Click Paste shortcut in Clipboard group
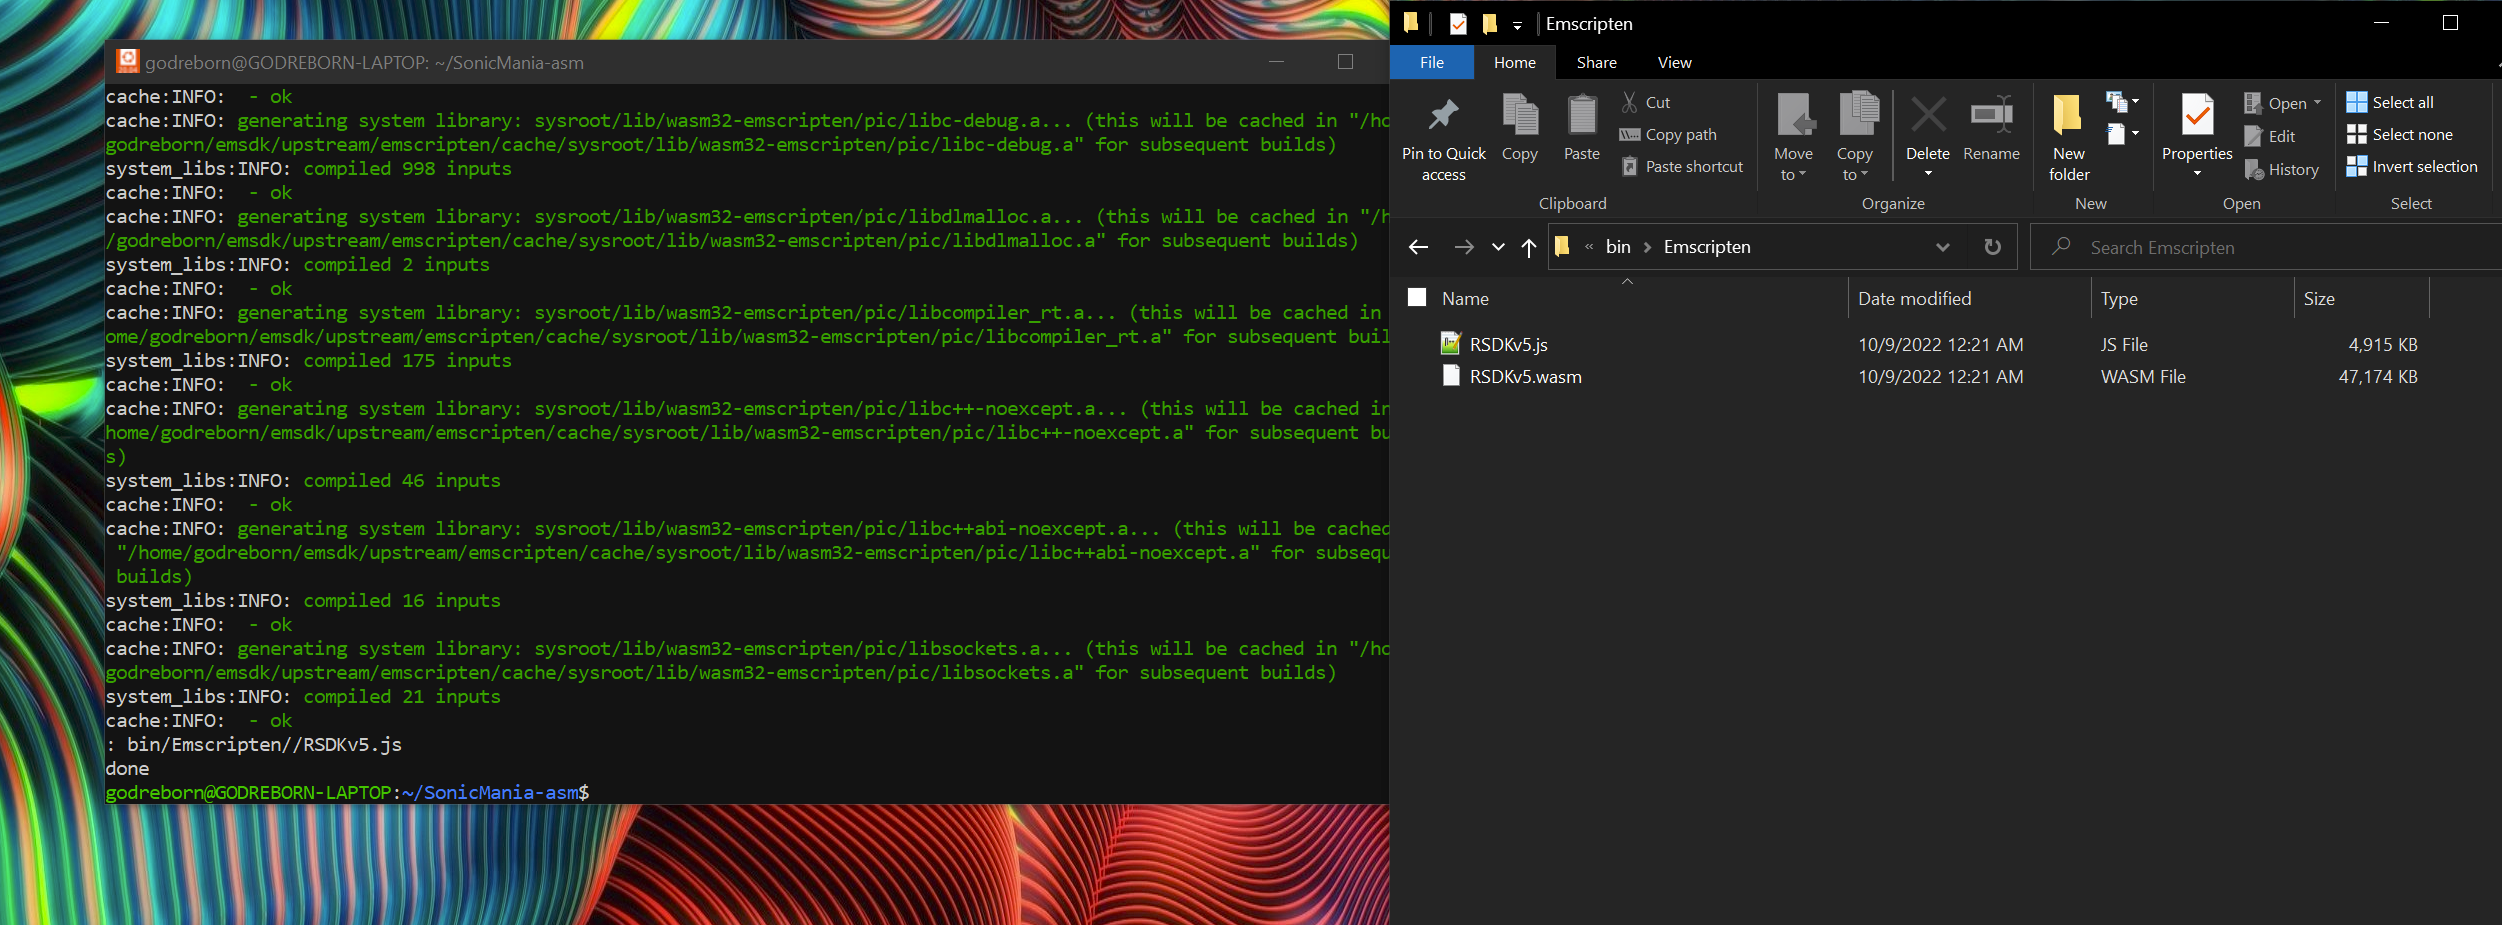Viewport: 2502px width, 925px height. 1681,166
